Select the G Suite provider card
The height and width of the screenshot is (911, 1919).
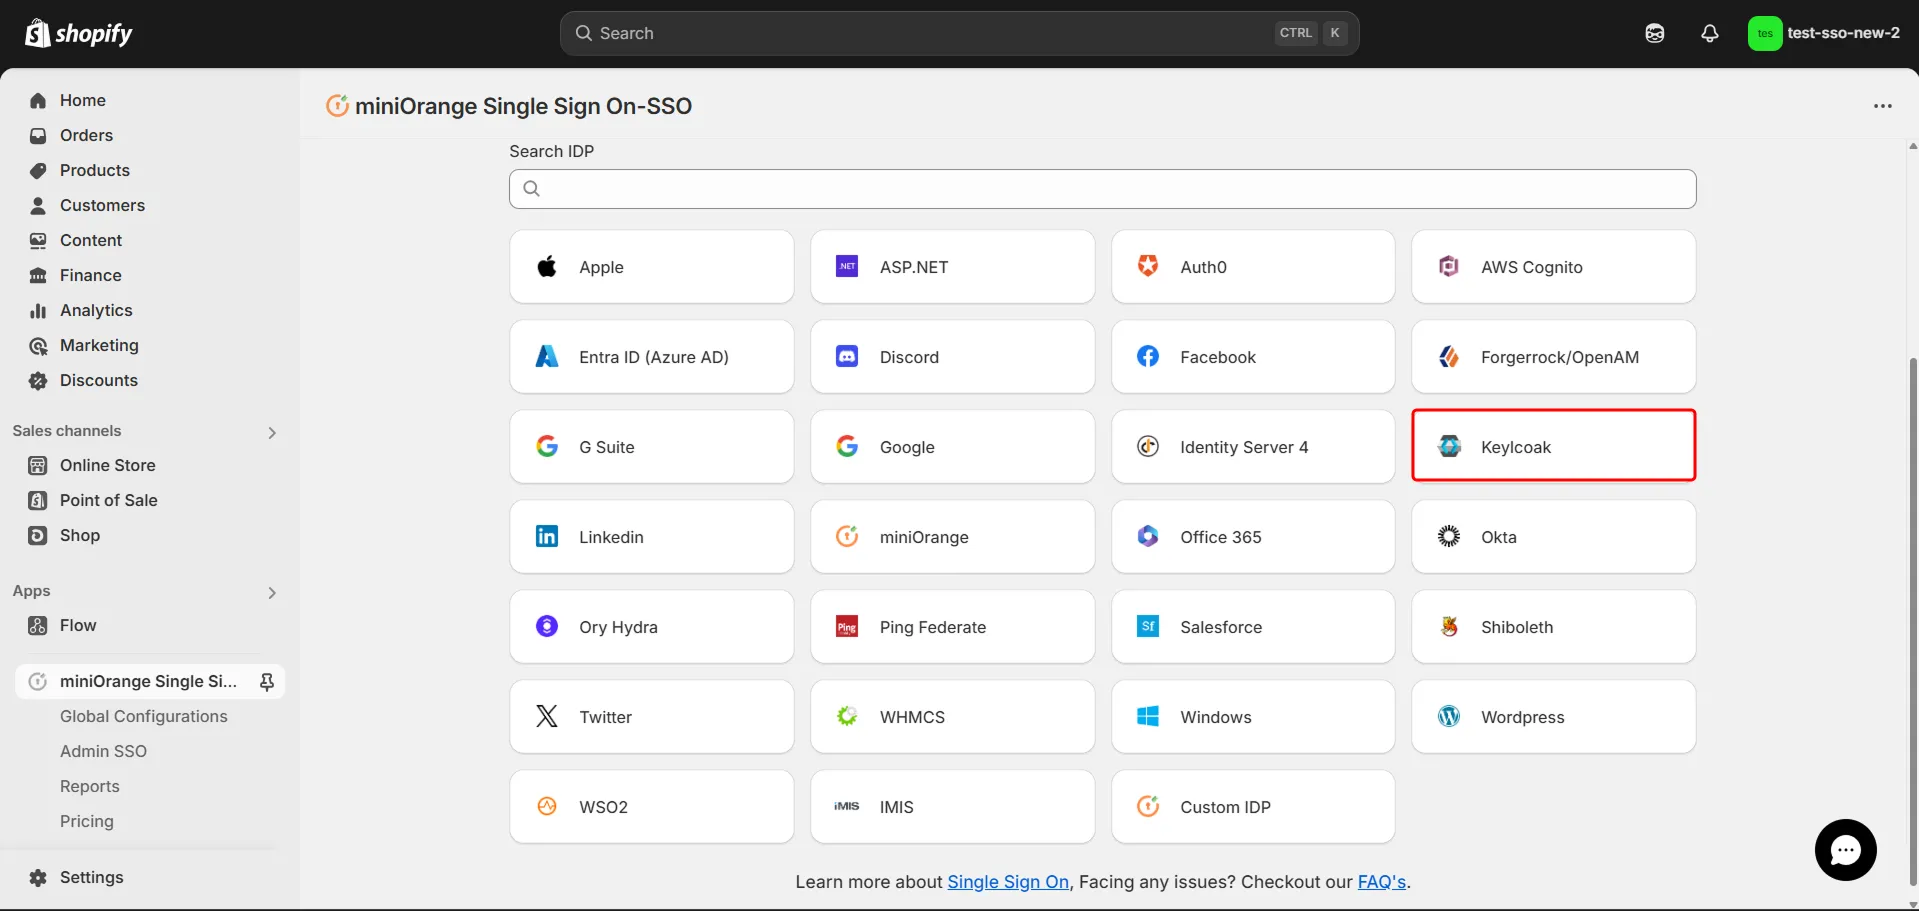(x=651, y=447)
